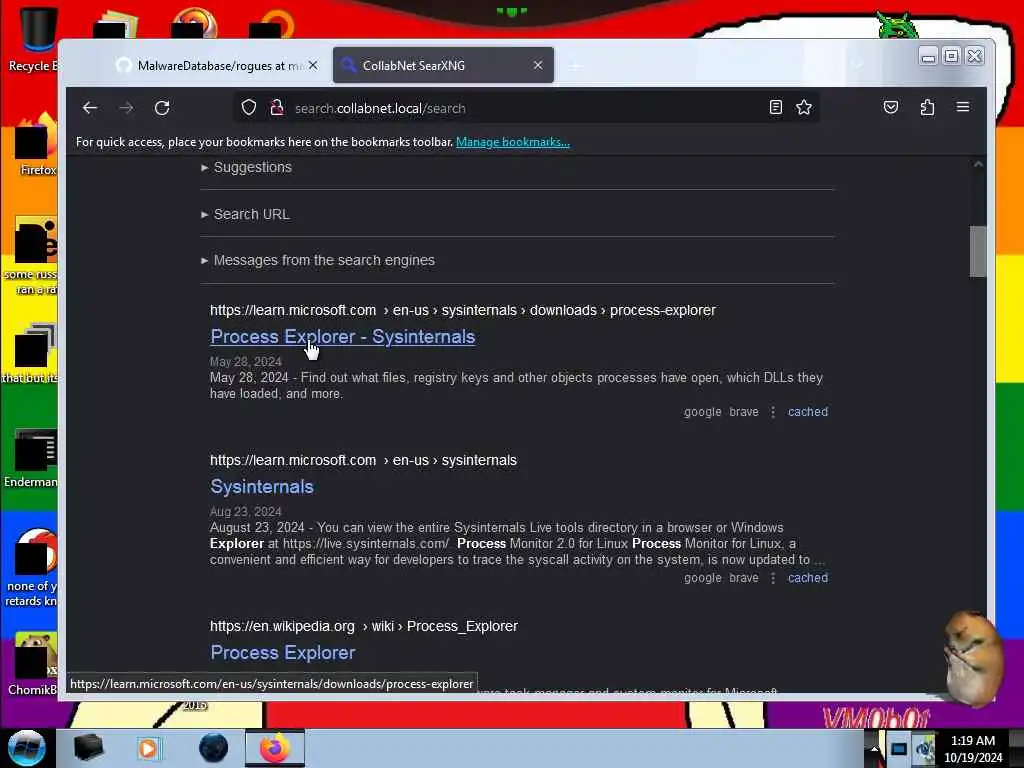
Task: Open the tracking protection shield icon
Action: (249, 108)
